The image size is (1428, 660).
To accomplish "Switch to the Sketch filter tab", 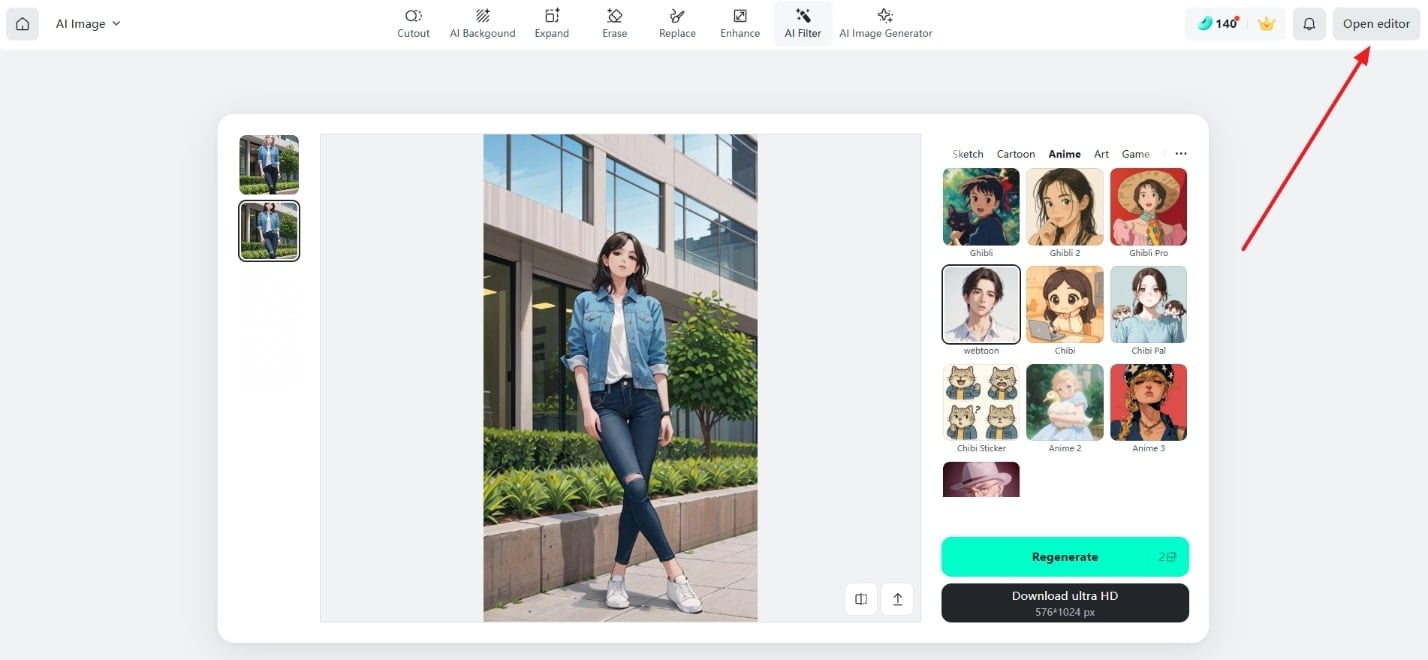I will [x=967, y=154].
